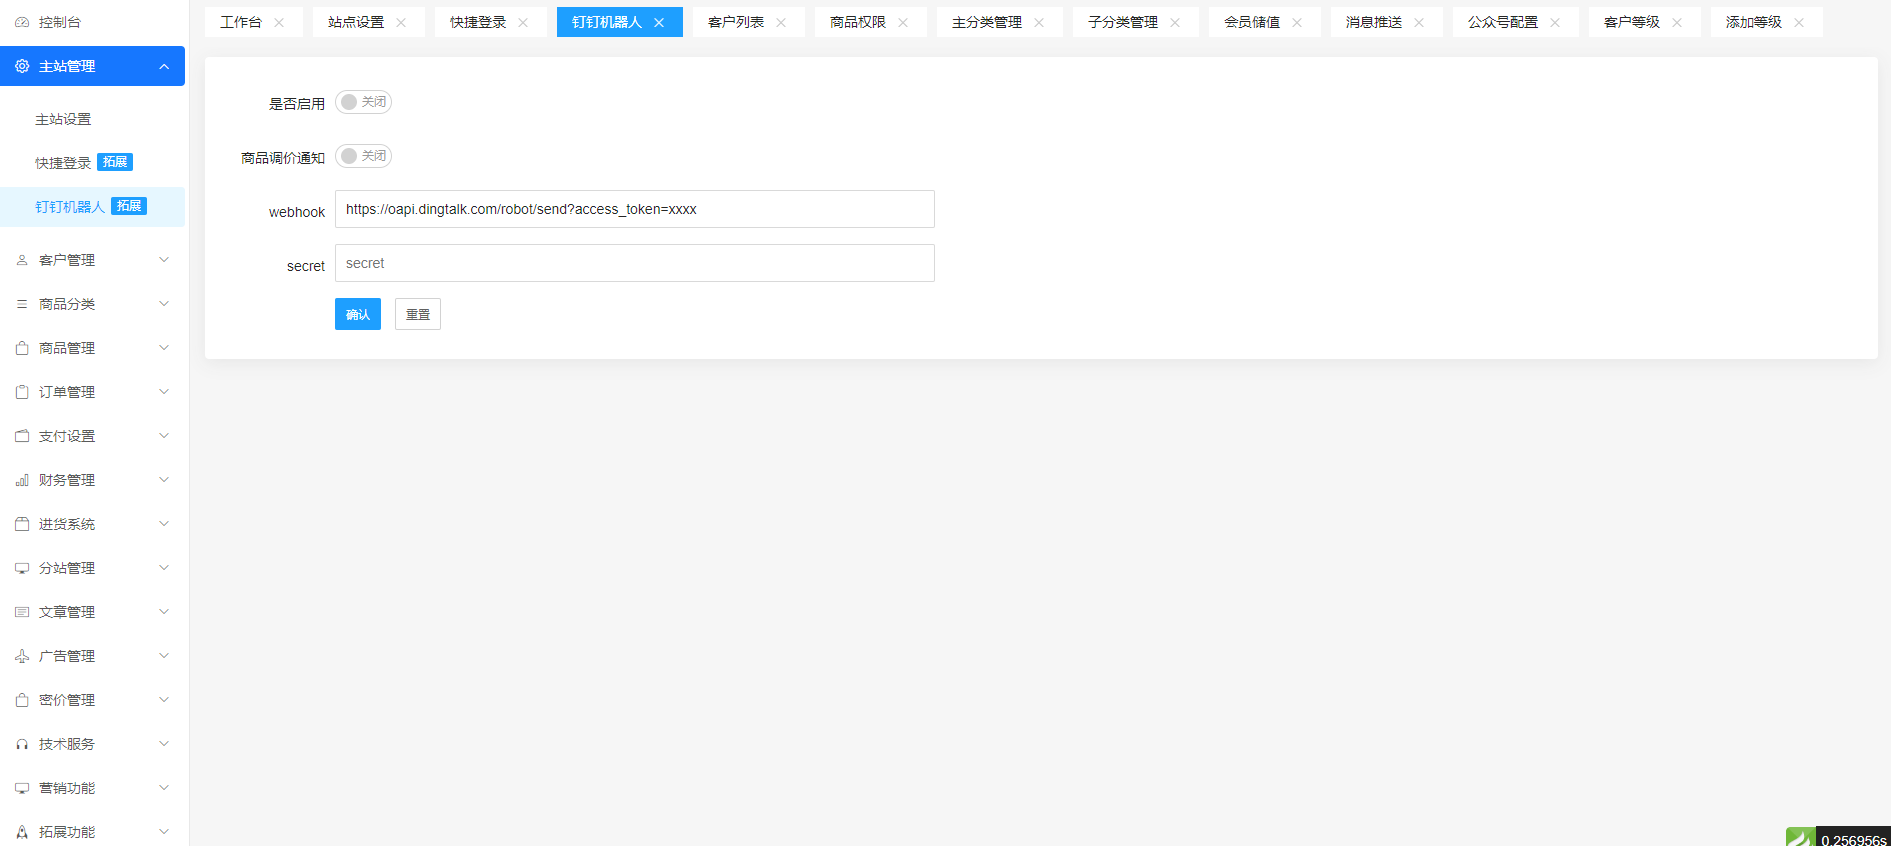Close the 客户列表 tab
The image size is (1891, 846).
(781, 22)
